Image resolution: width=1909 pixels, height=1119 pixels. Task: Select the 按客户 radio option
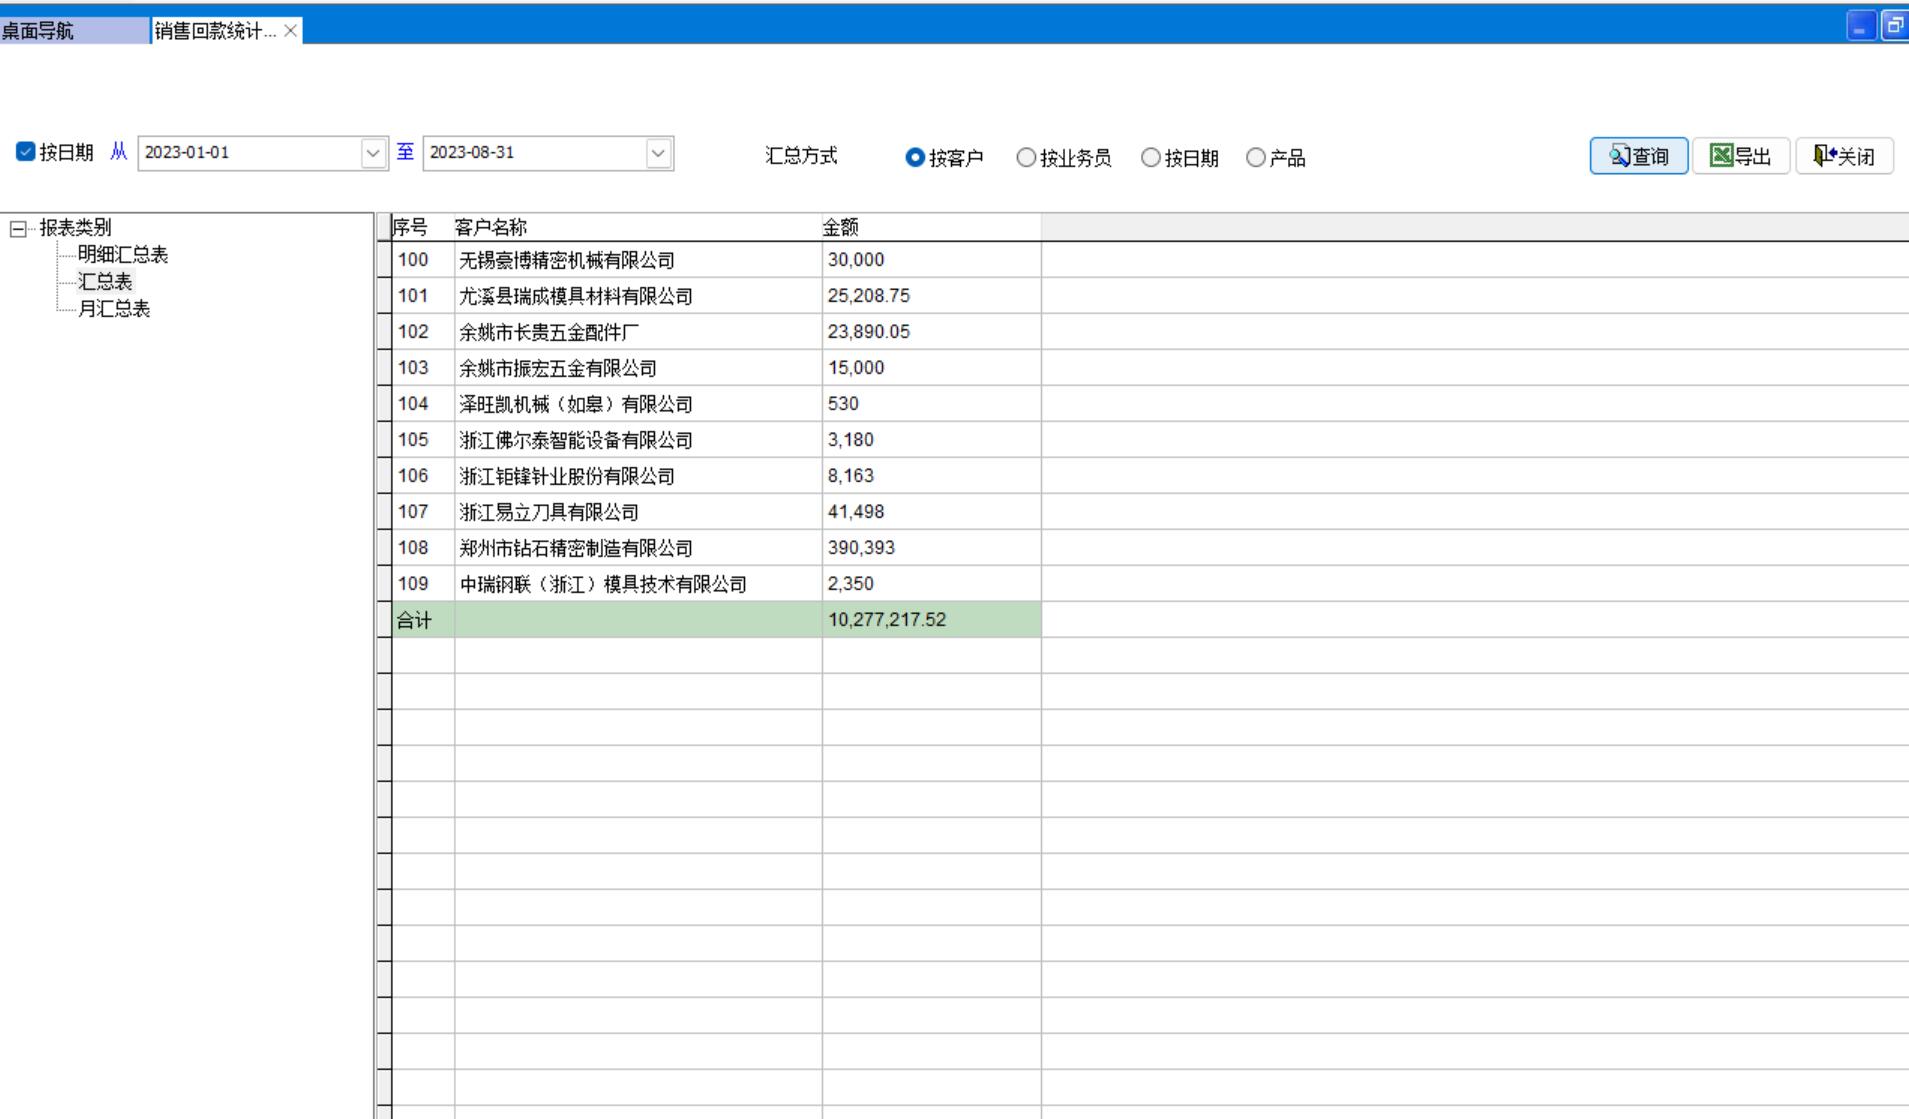pyautogui.click(x=915, y=158)
